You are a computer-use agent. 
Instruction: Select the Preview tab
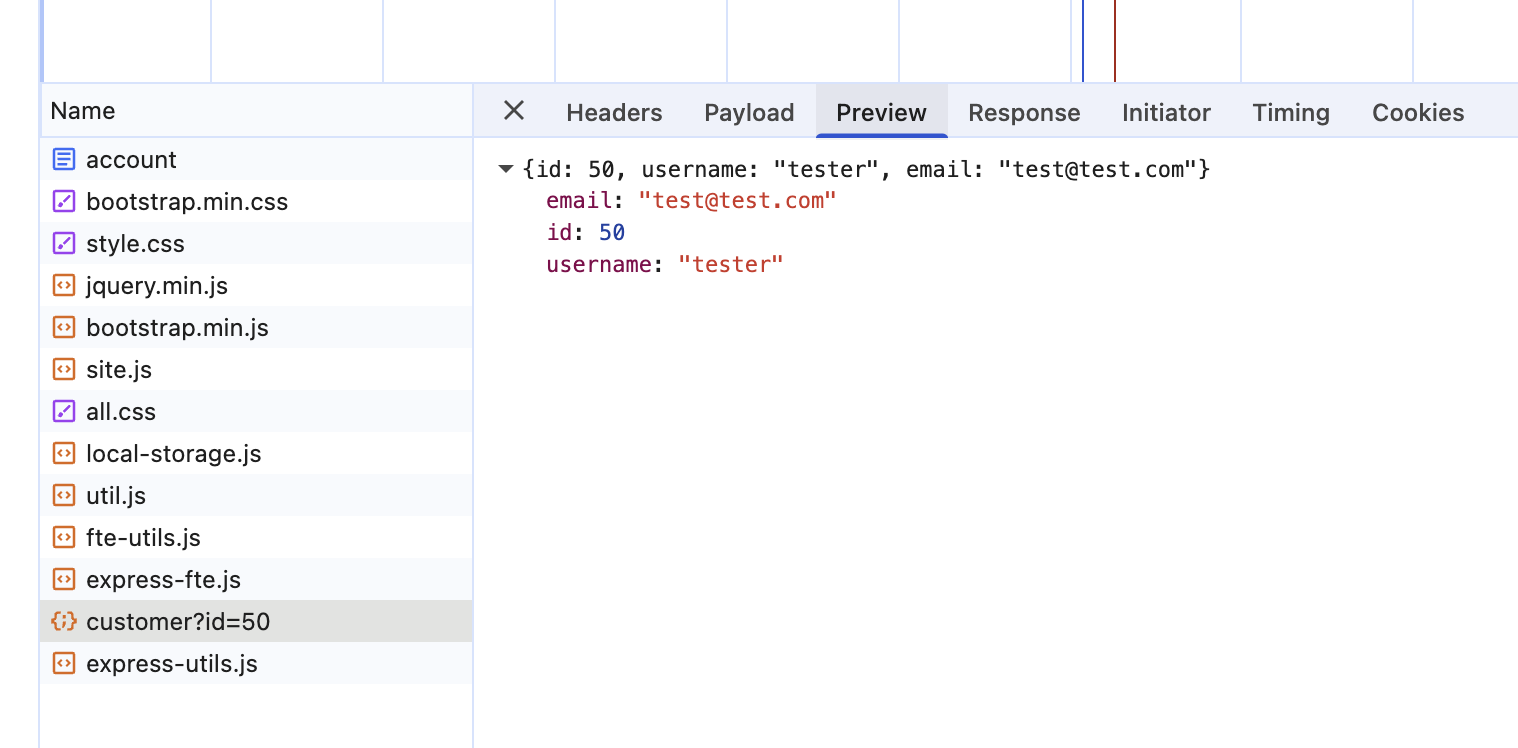(x=881, y=112)
